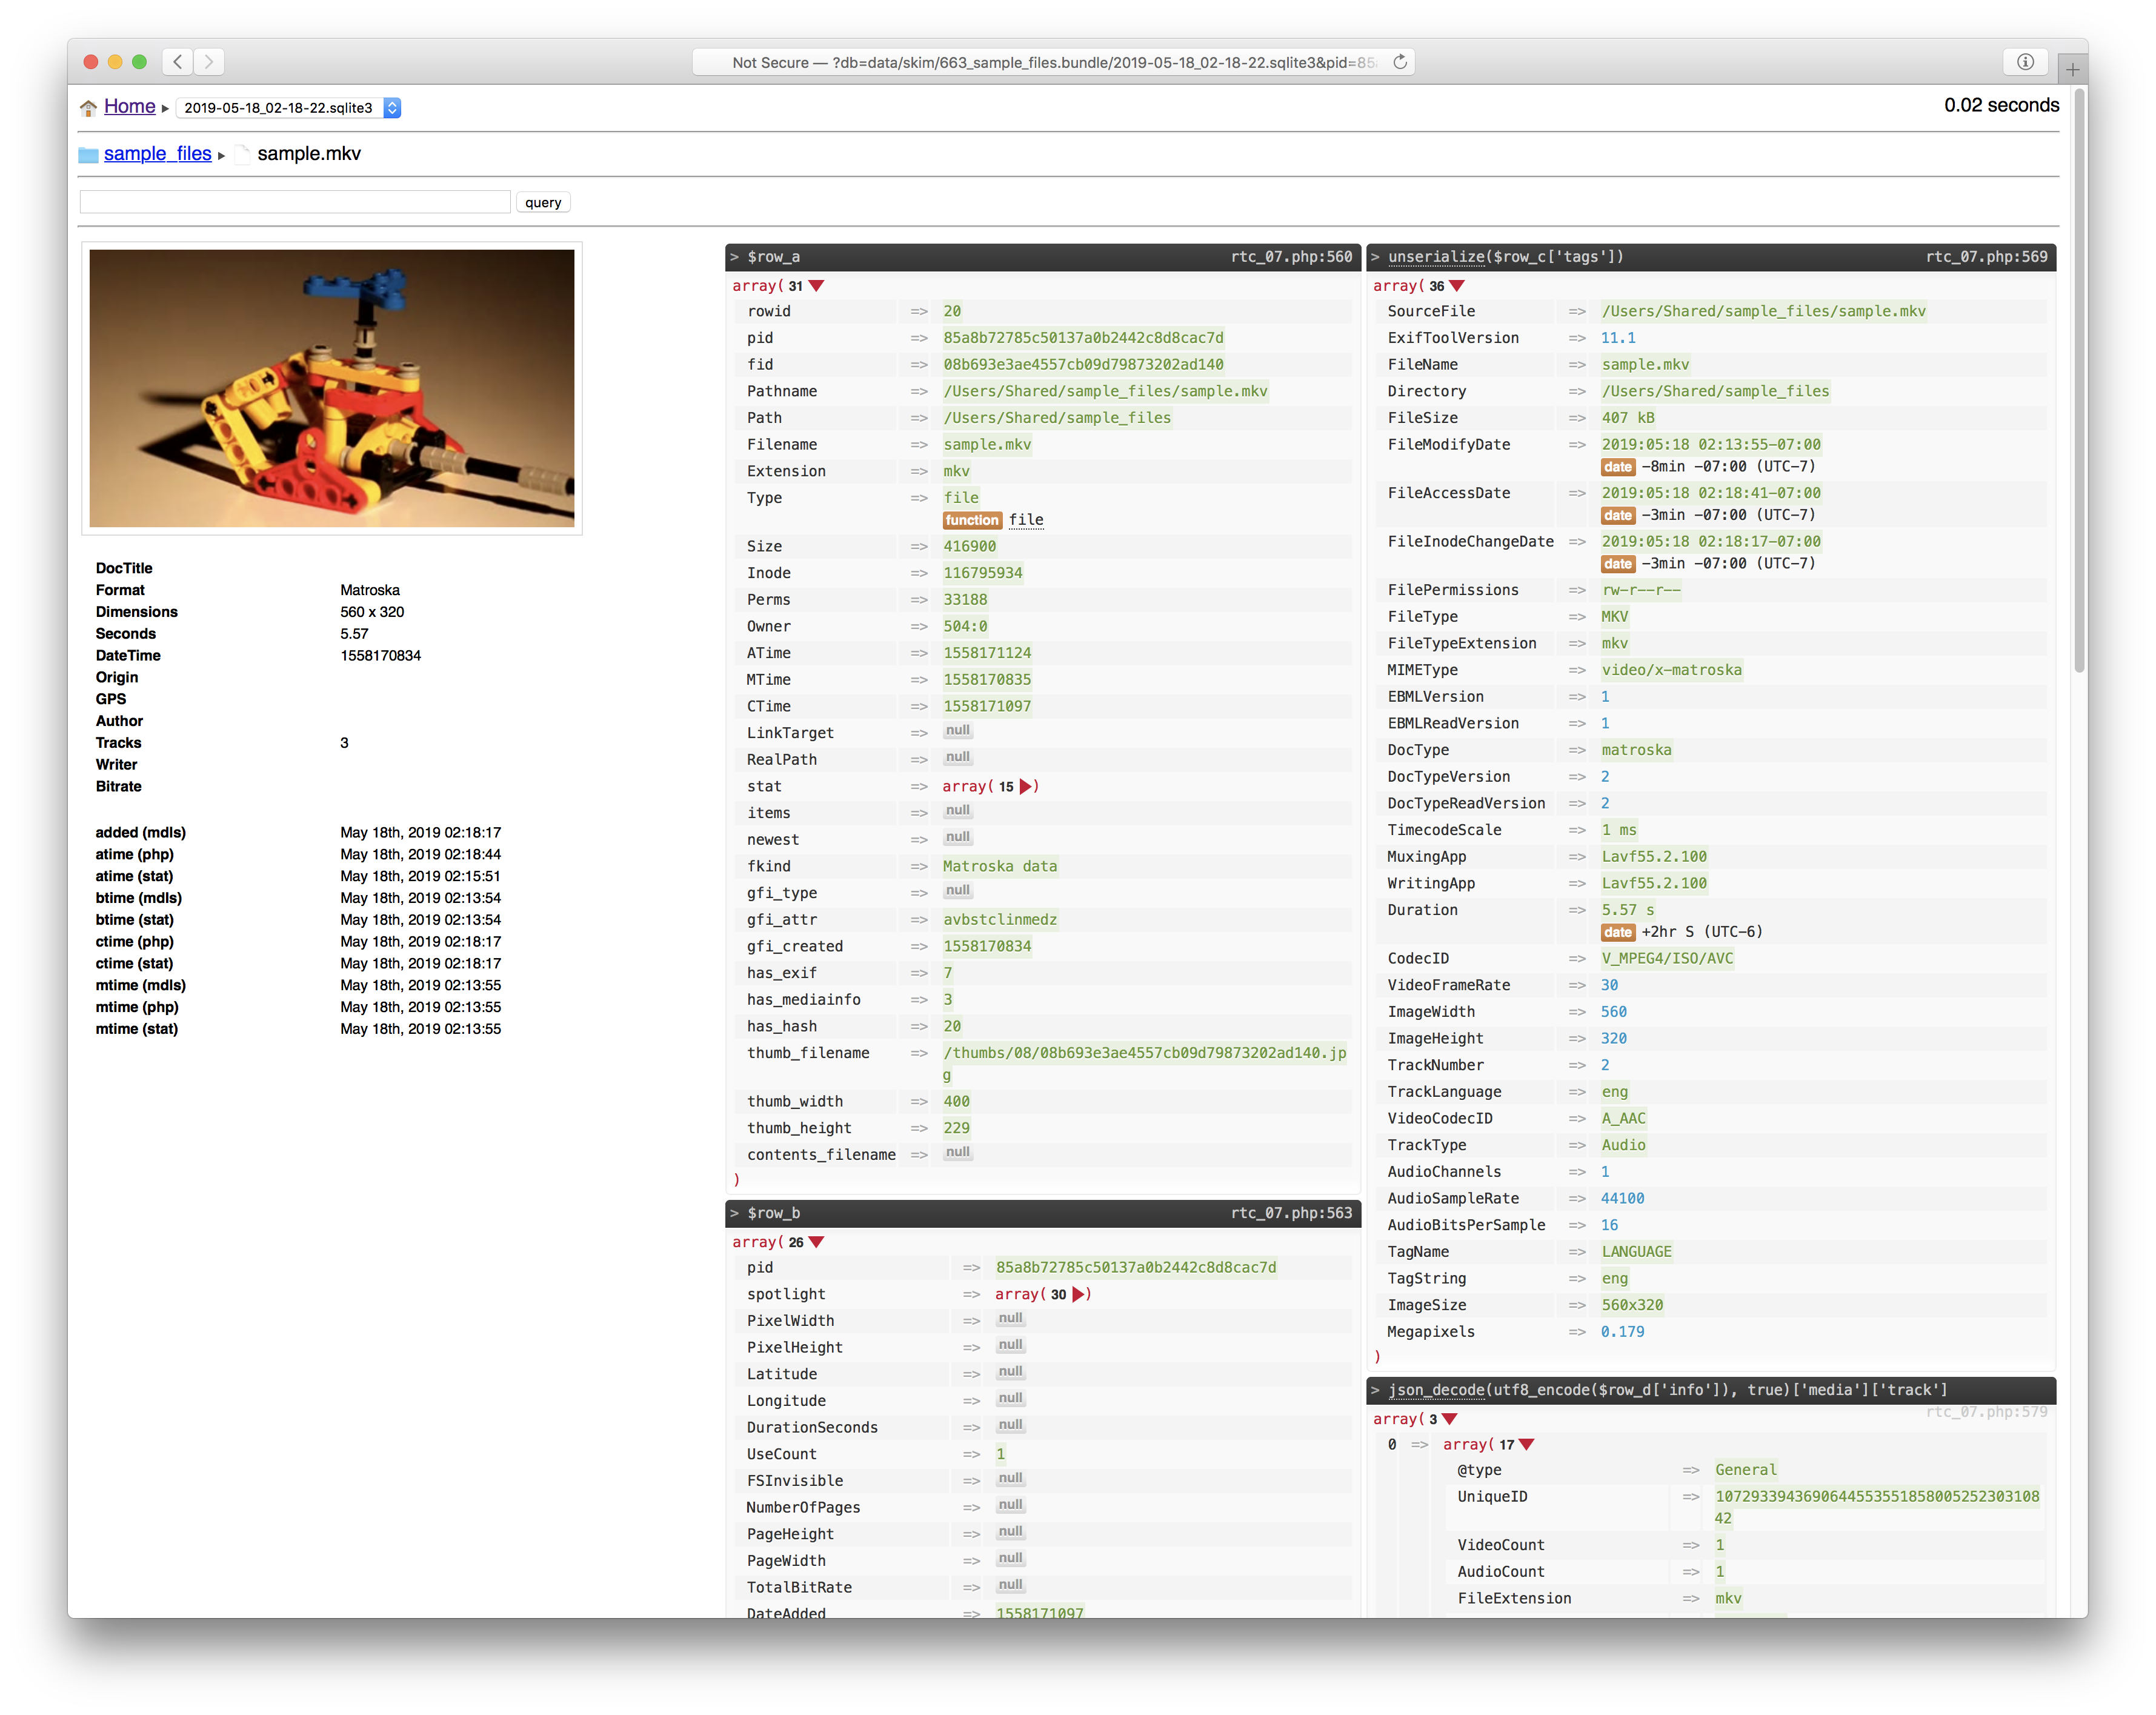Viewport: 2156px width, 1715px height.
Task: Expand the spotlight array of 30
Action: click(x=1078, y=1295)
